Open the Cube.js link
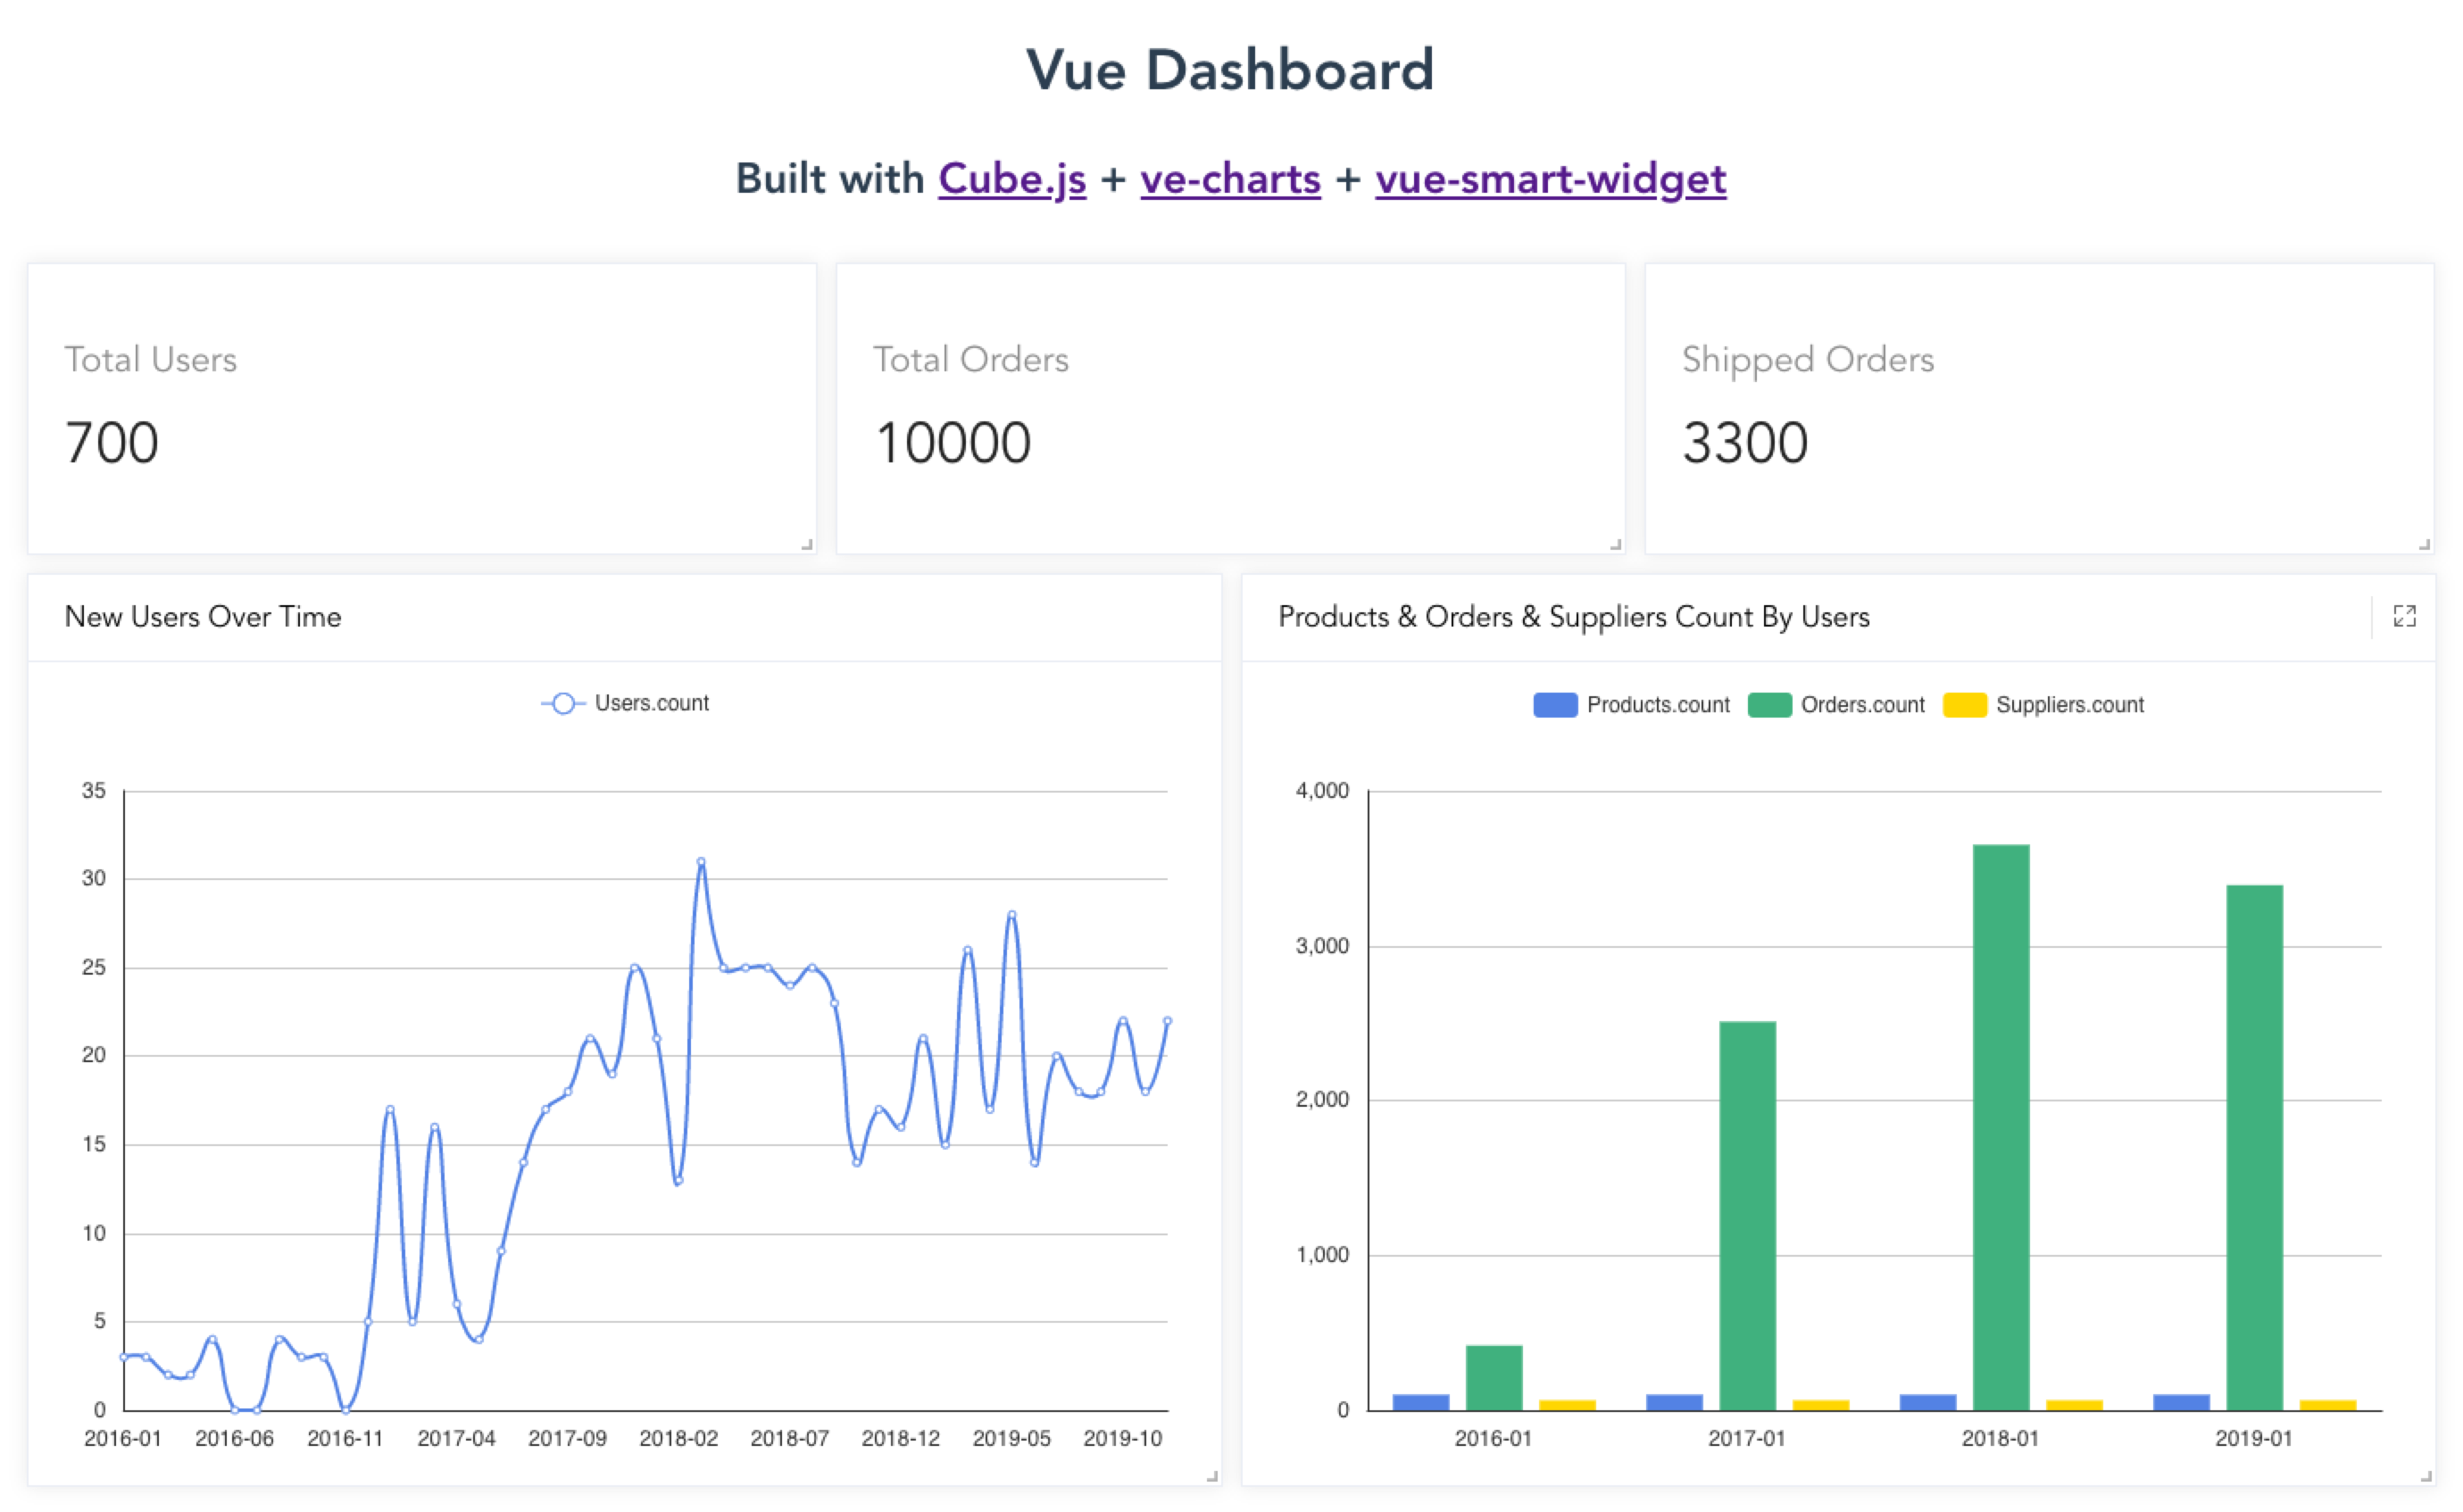The image size is (2463, 1512). coord(1011,179)
